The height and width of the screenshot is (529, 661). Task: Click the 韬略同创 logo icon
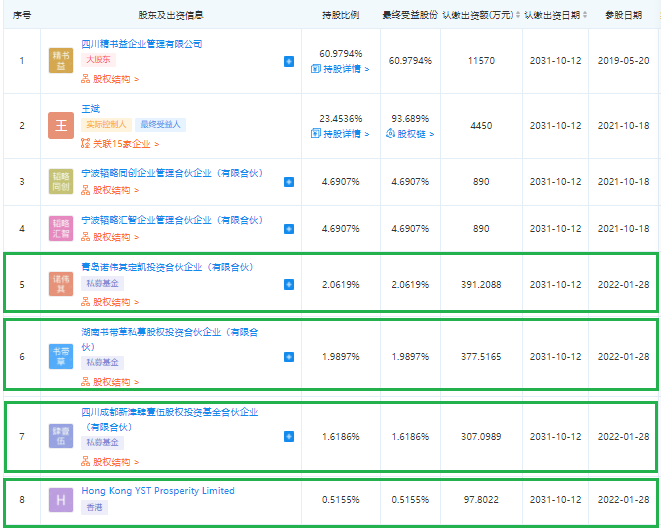tap(61, 182)
